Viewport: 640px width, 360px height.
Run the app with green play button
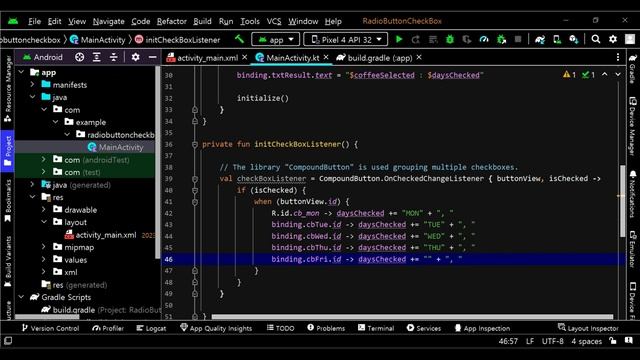point(399,39)
